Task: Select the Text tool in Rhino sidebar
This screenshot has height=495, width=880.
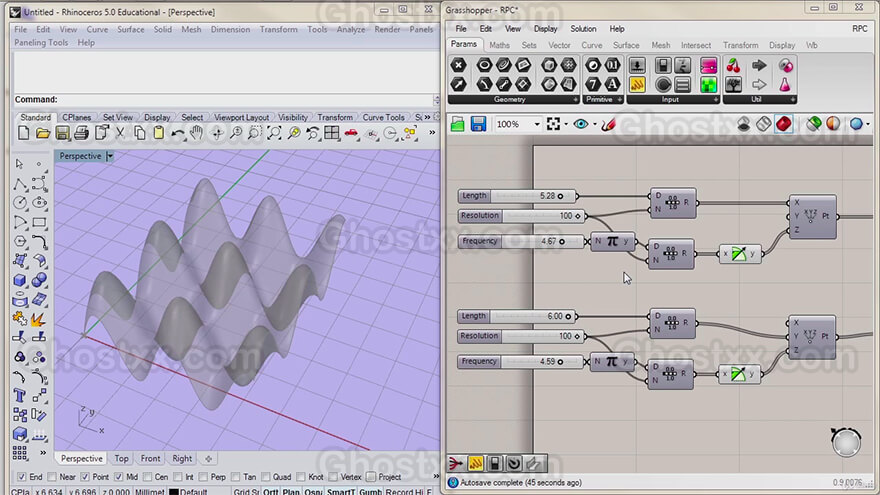Action: pyautogui.click(x=20, y=396)
